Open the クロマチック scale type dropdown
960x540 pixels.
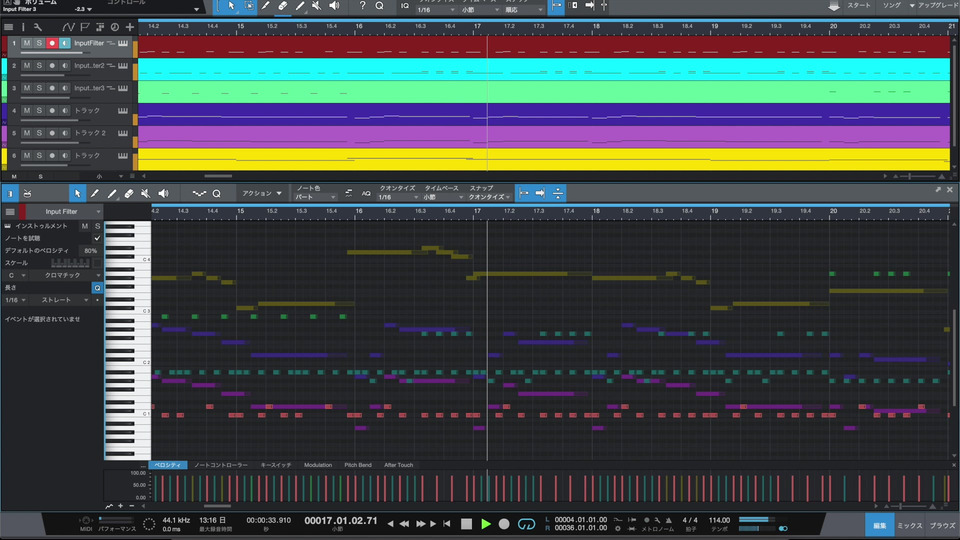click(x=66, y=276)
